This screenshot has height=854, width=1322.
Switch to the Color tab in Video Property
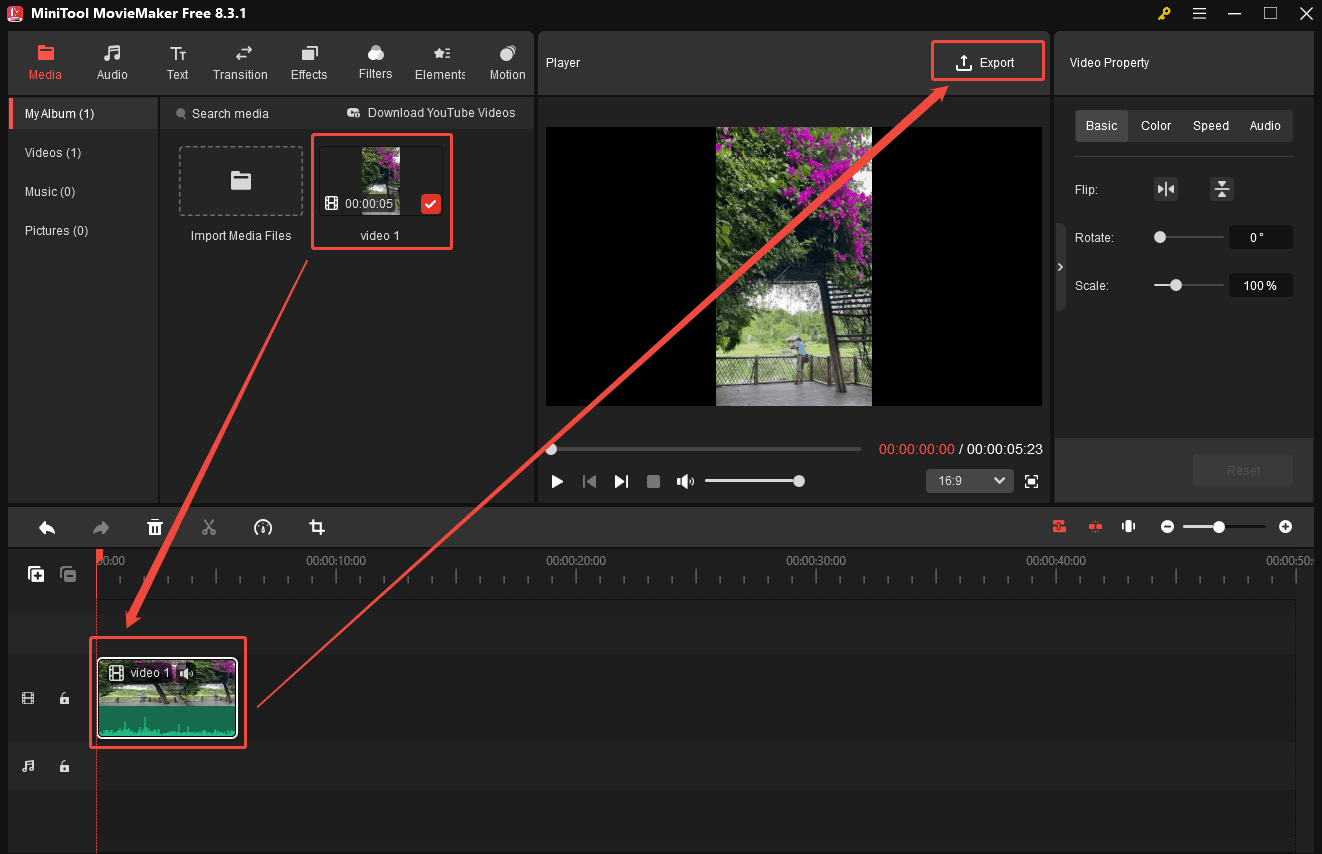click(1155, 125)
